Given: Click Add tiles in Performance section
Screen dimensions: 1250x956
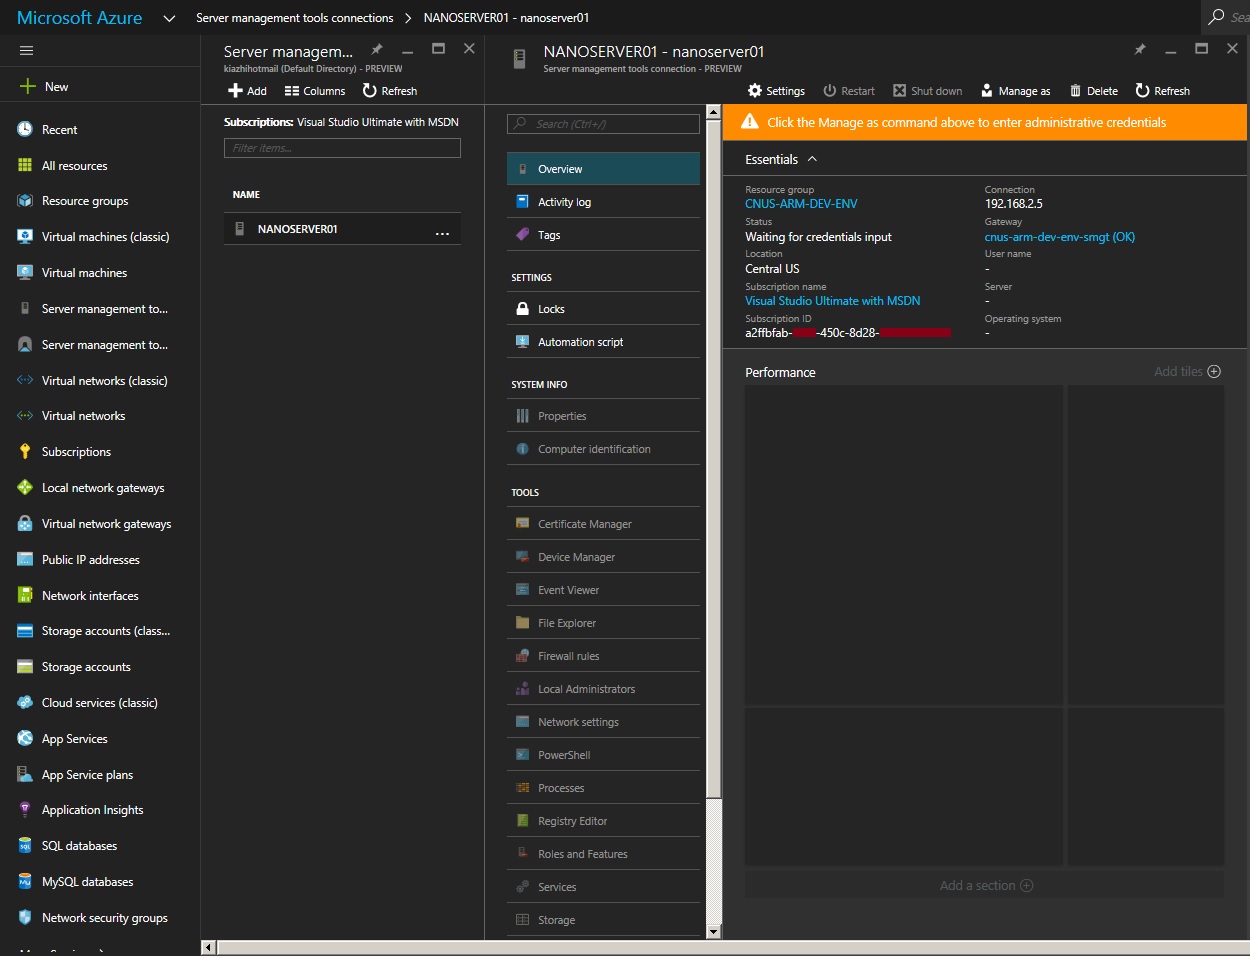Looking at the screenshot, I should (1187, 372).
